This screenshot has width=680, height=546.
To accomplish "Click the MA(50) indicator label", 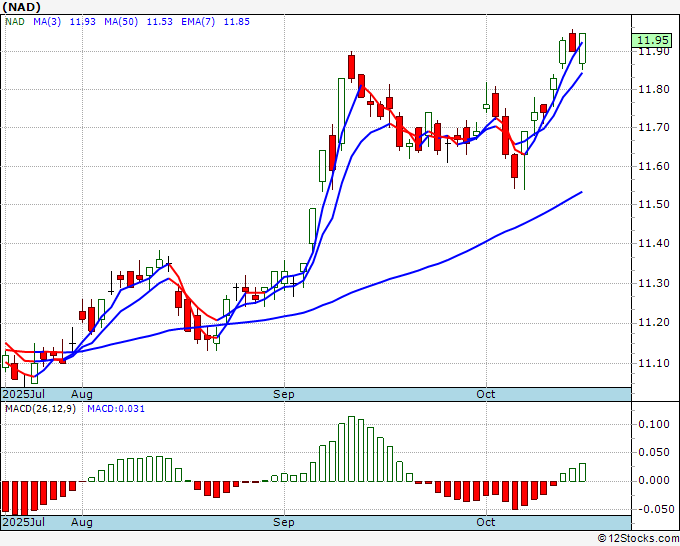I will [x=121, y=22].
